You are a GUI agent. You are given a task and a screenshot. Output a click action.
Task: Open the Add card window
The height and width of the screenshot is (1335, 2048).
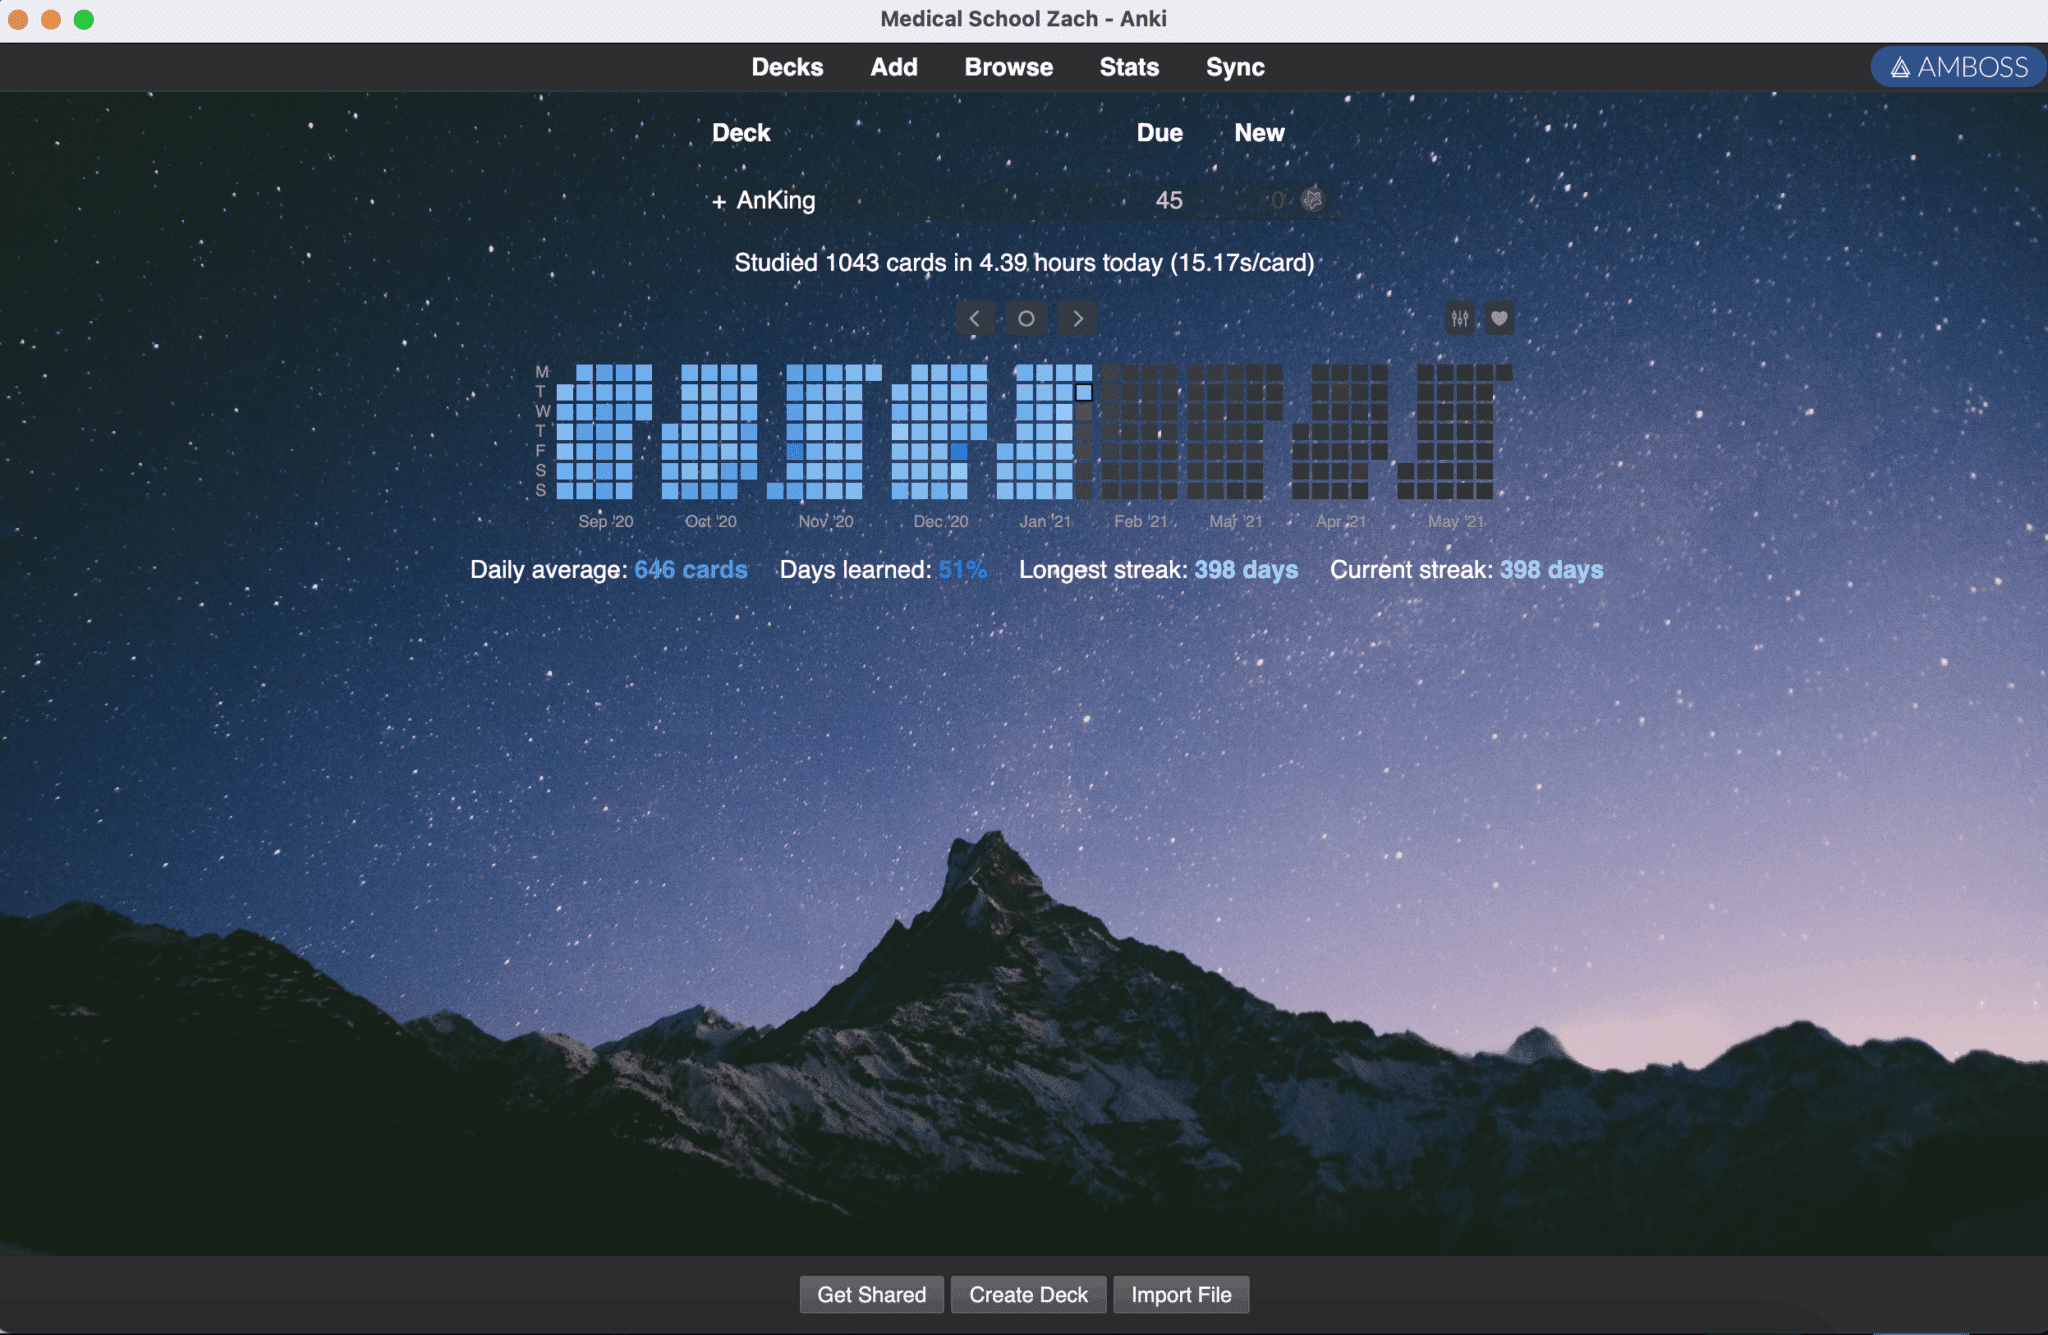pos(894,67)
